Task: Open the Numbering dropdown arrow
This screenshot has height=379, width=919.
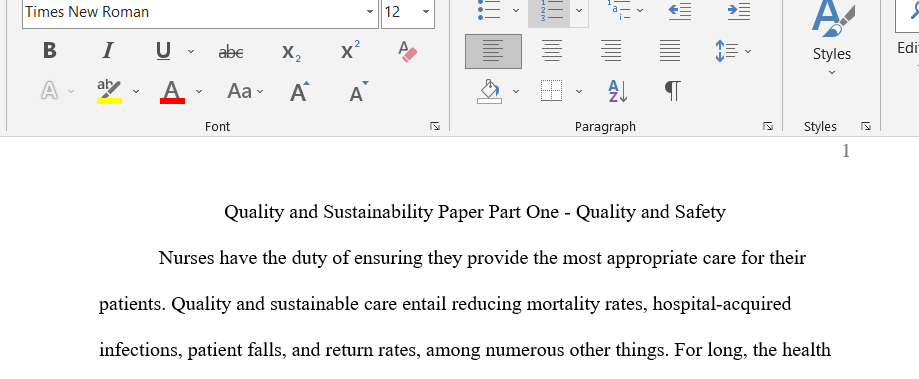Action: pyautogui.click(x=579, y=11)
